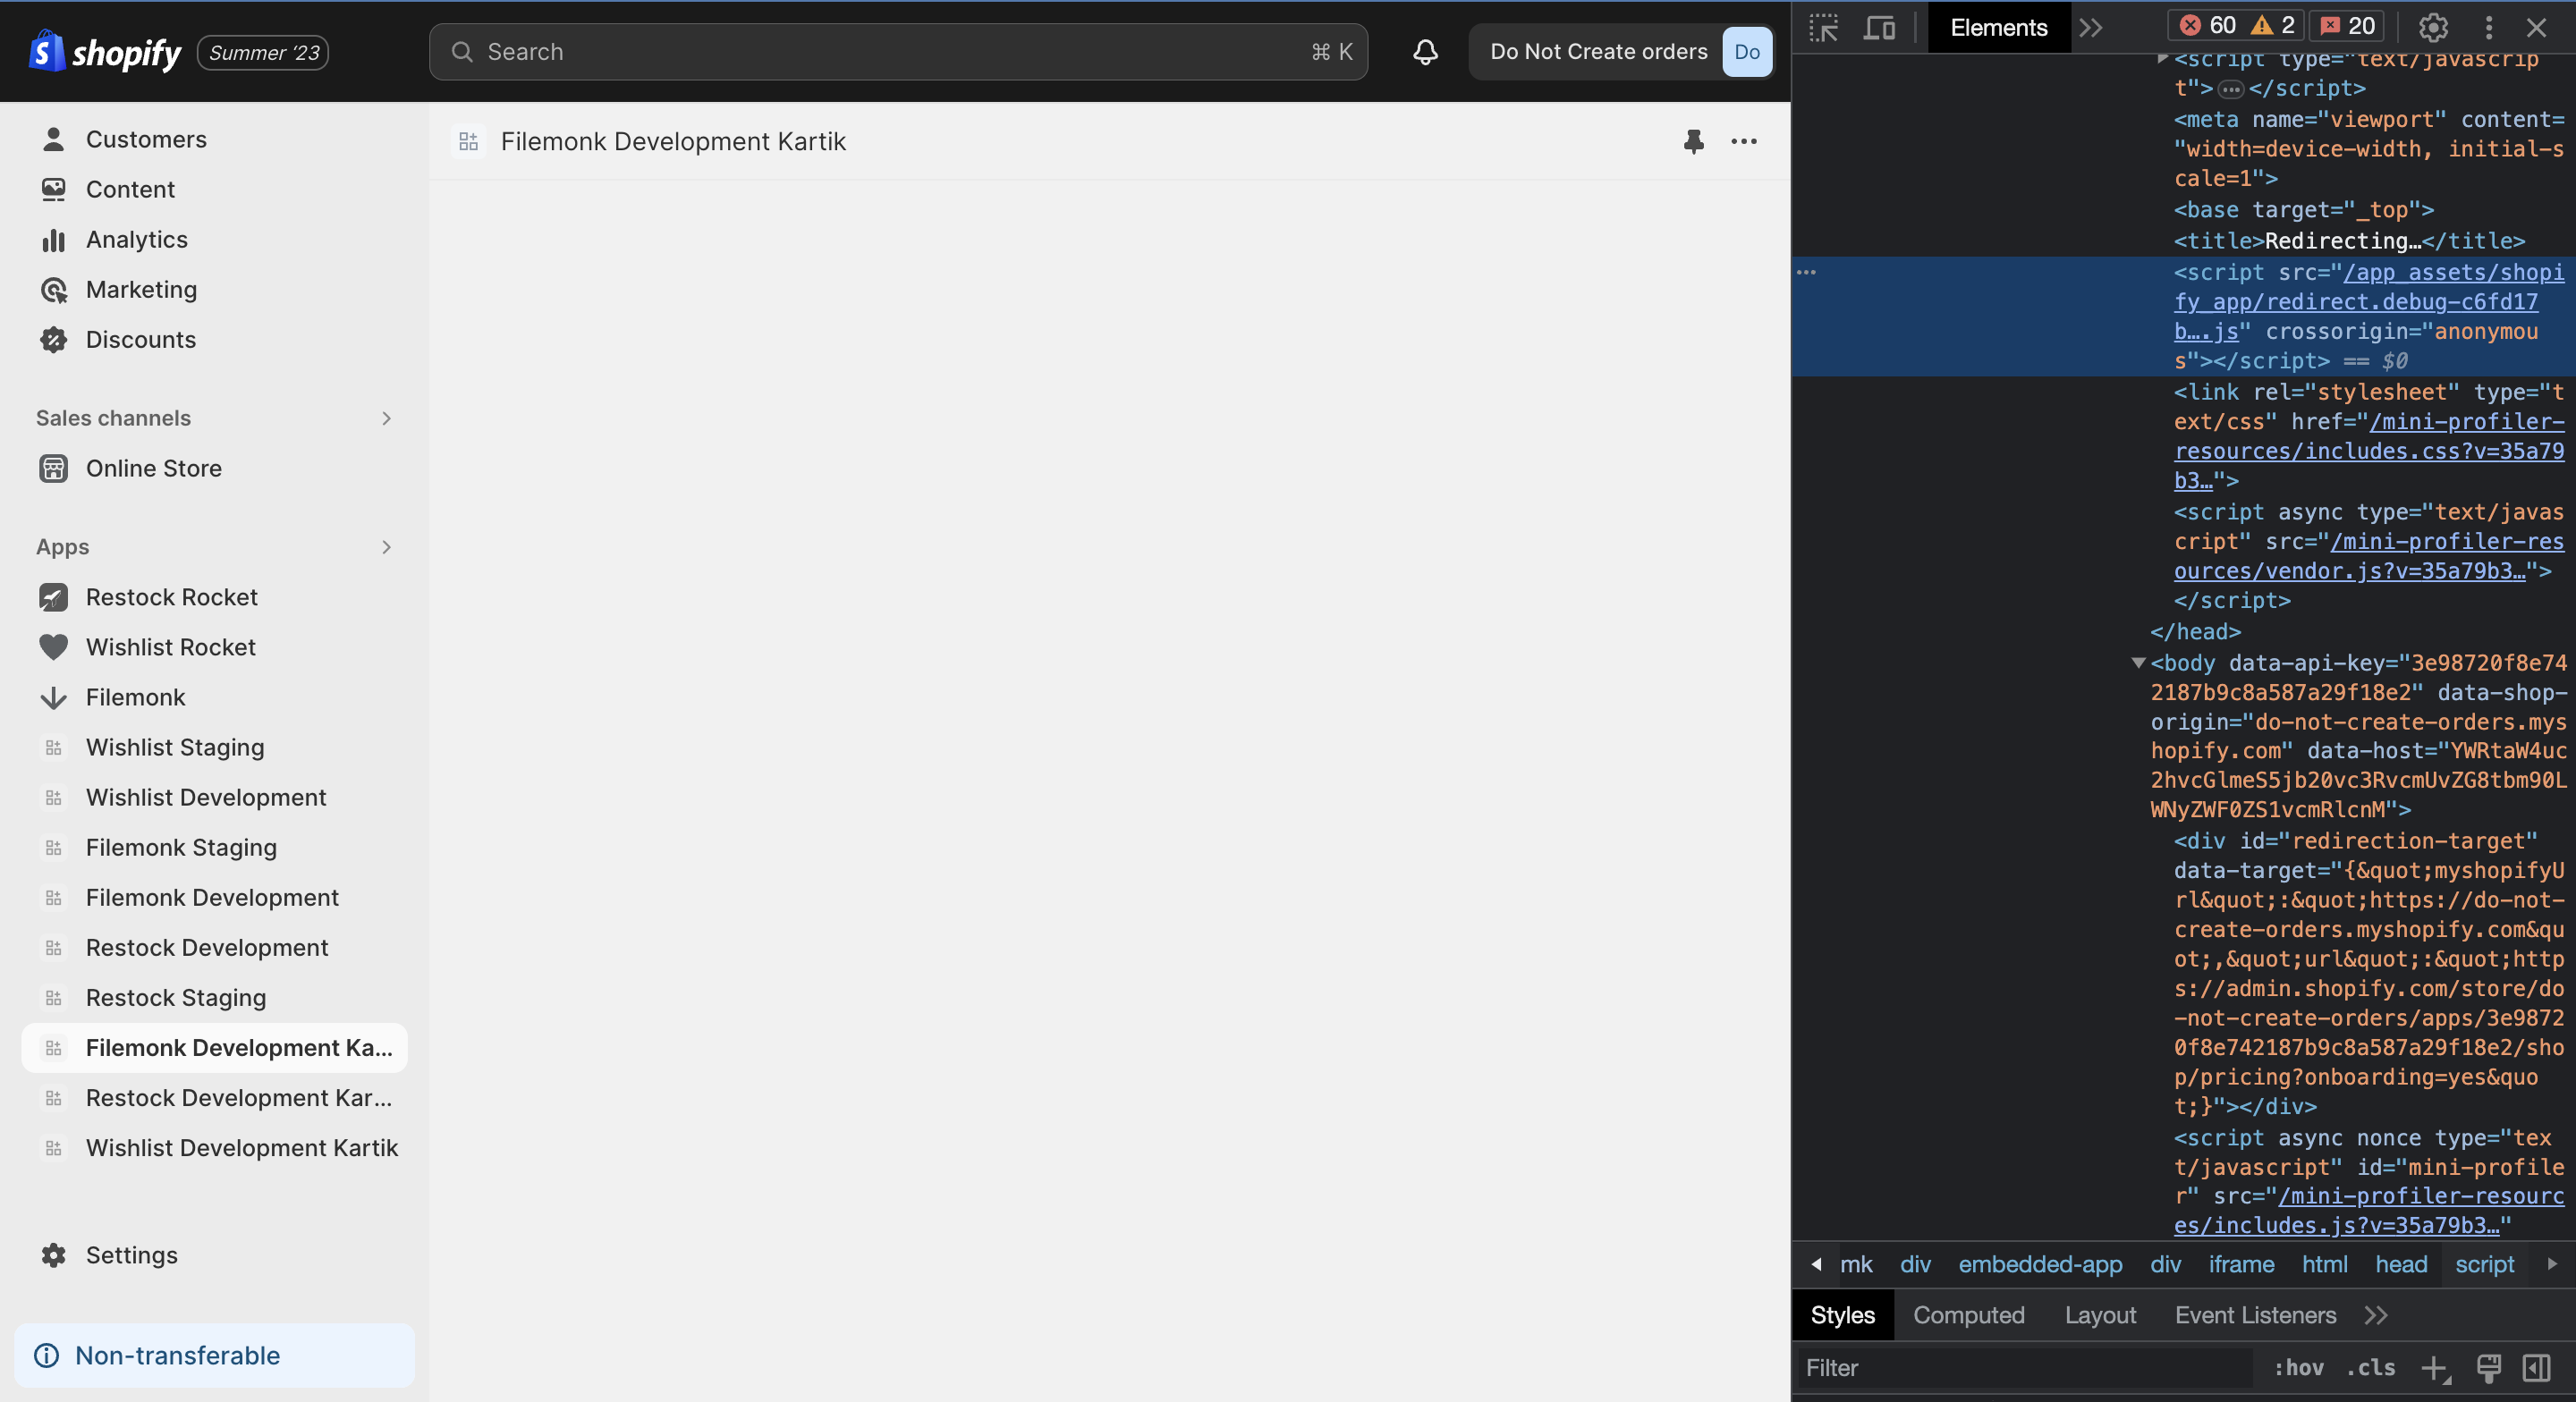This screenshot has height=1402, width=2576.
Task: Open the notifications bell
Action: click(1424, 52)
